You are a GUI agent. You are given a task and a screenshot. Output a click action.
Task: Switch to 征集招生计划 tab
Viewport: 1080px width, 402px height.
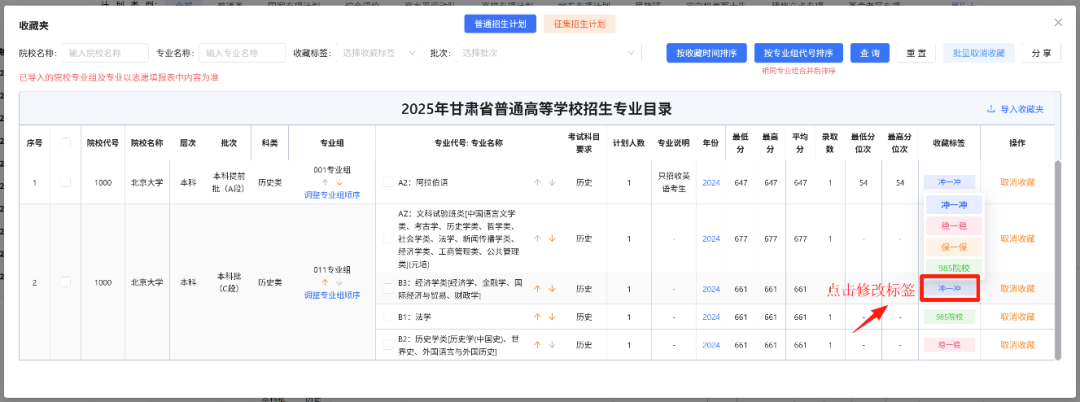[579, 23]
